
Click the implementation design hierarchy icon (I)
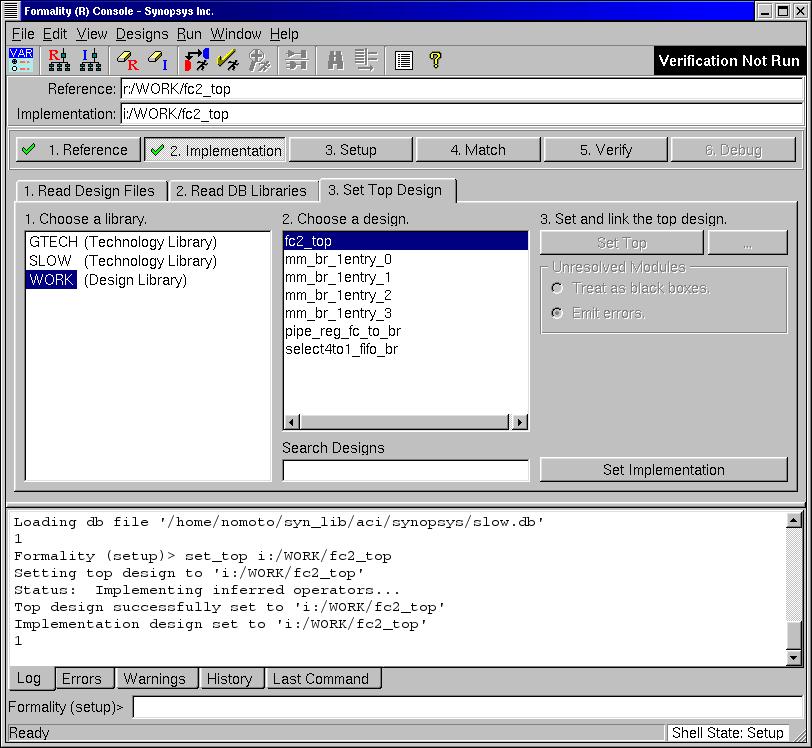click(90, 60)
